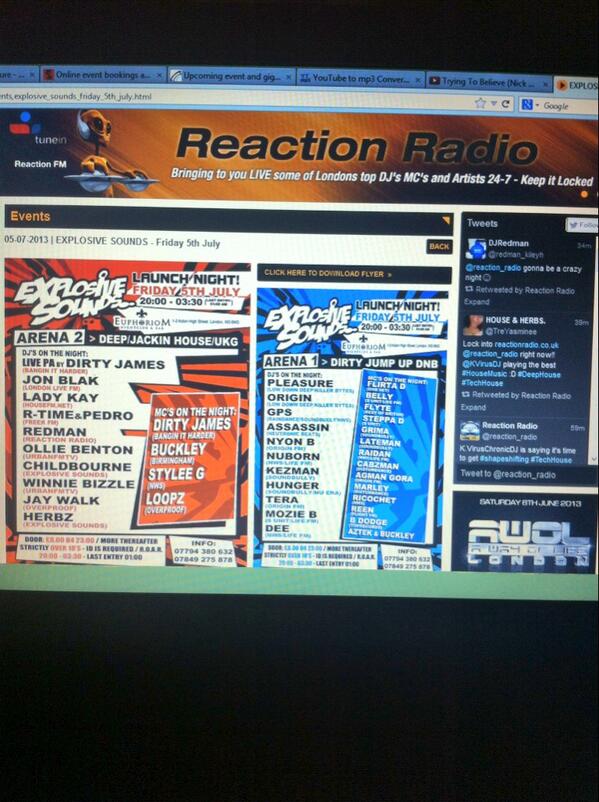This screenshot has height=802, width=599.
Task: Close the 'YouTube to mp3 Converter' tab
Action: pyautogui.click(x=418, y=80)
